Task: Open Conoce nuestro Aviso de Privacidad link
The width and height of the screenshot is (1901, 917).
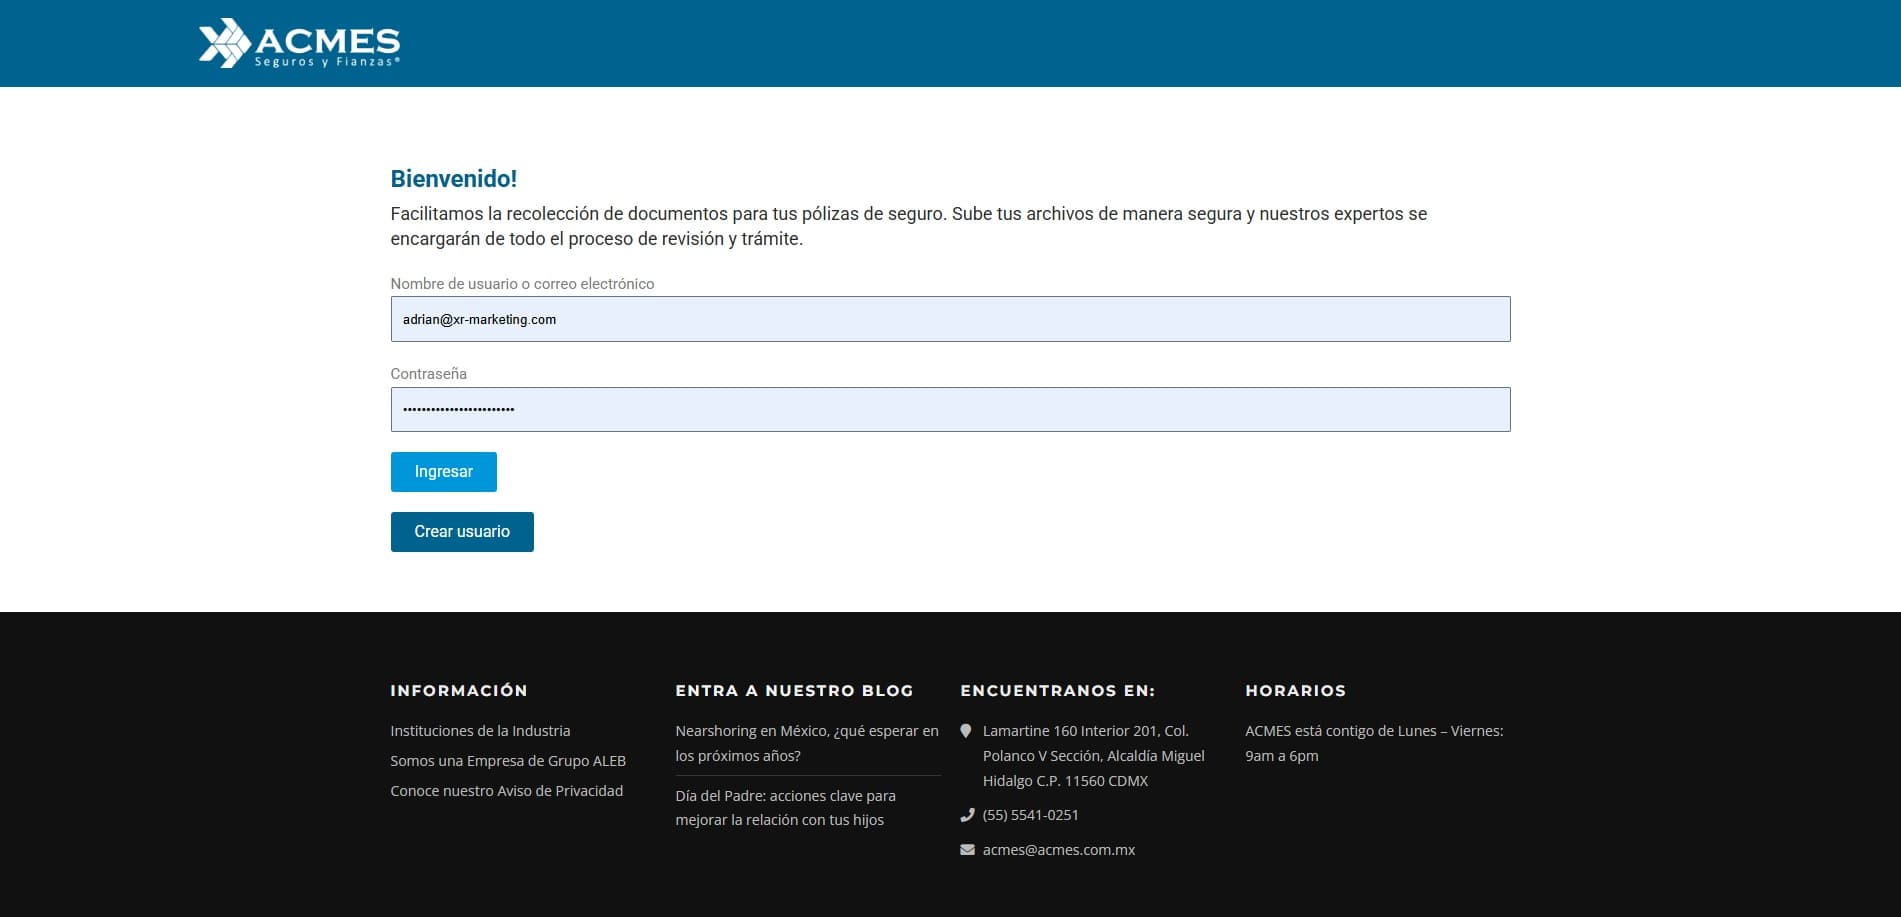Action: (507, 791)
